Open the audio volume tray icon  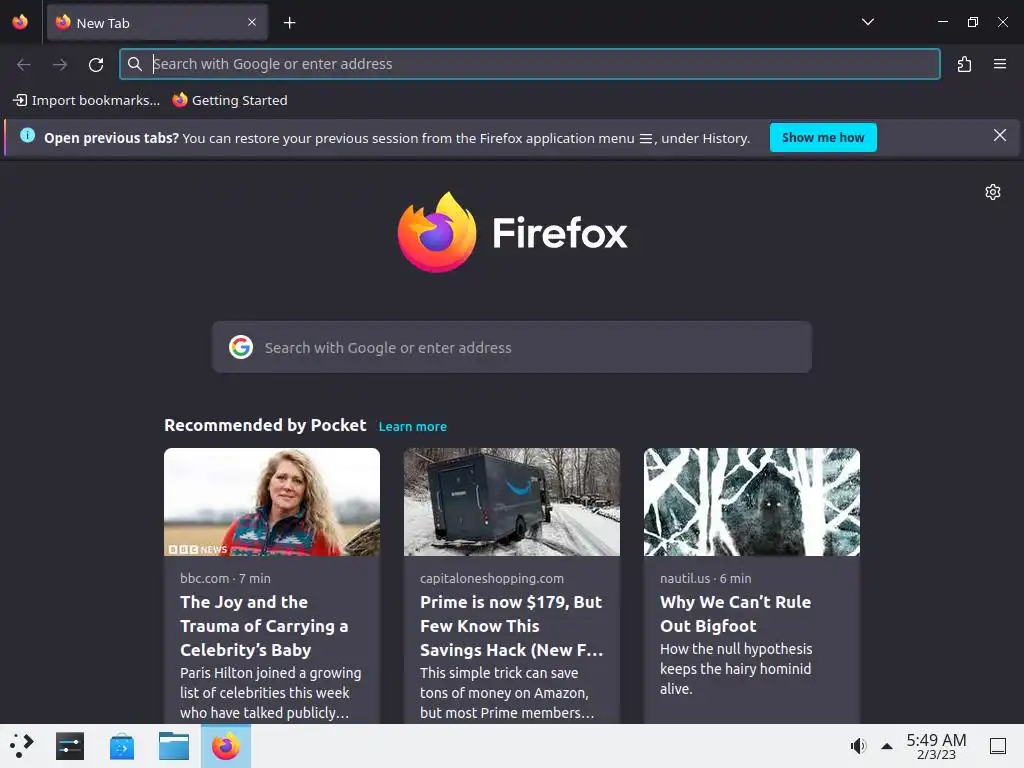tap(857, 746)
